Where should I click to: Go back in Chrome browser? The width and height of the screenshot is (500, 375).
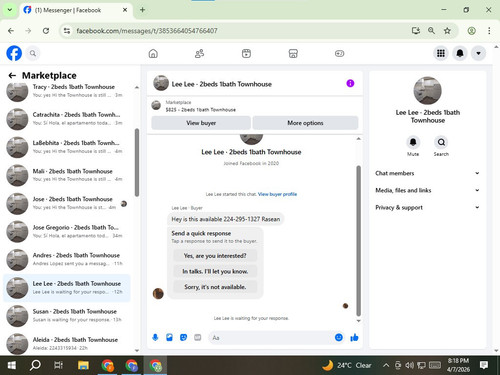click(11, 31)
